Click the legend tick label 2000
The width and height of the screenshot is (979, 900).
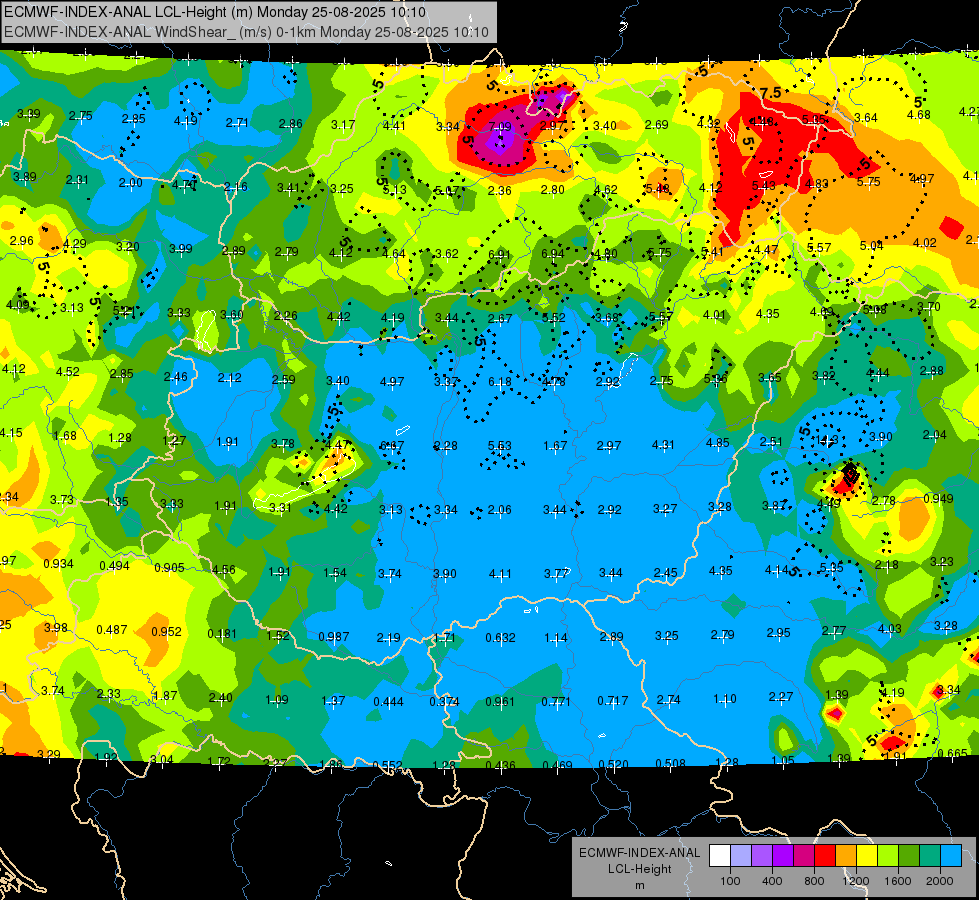940,881
